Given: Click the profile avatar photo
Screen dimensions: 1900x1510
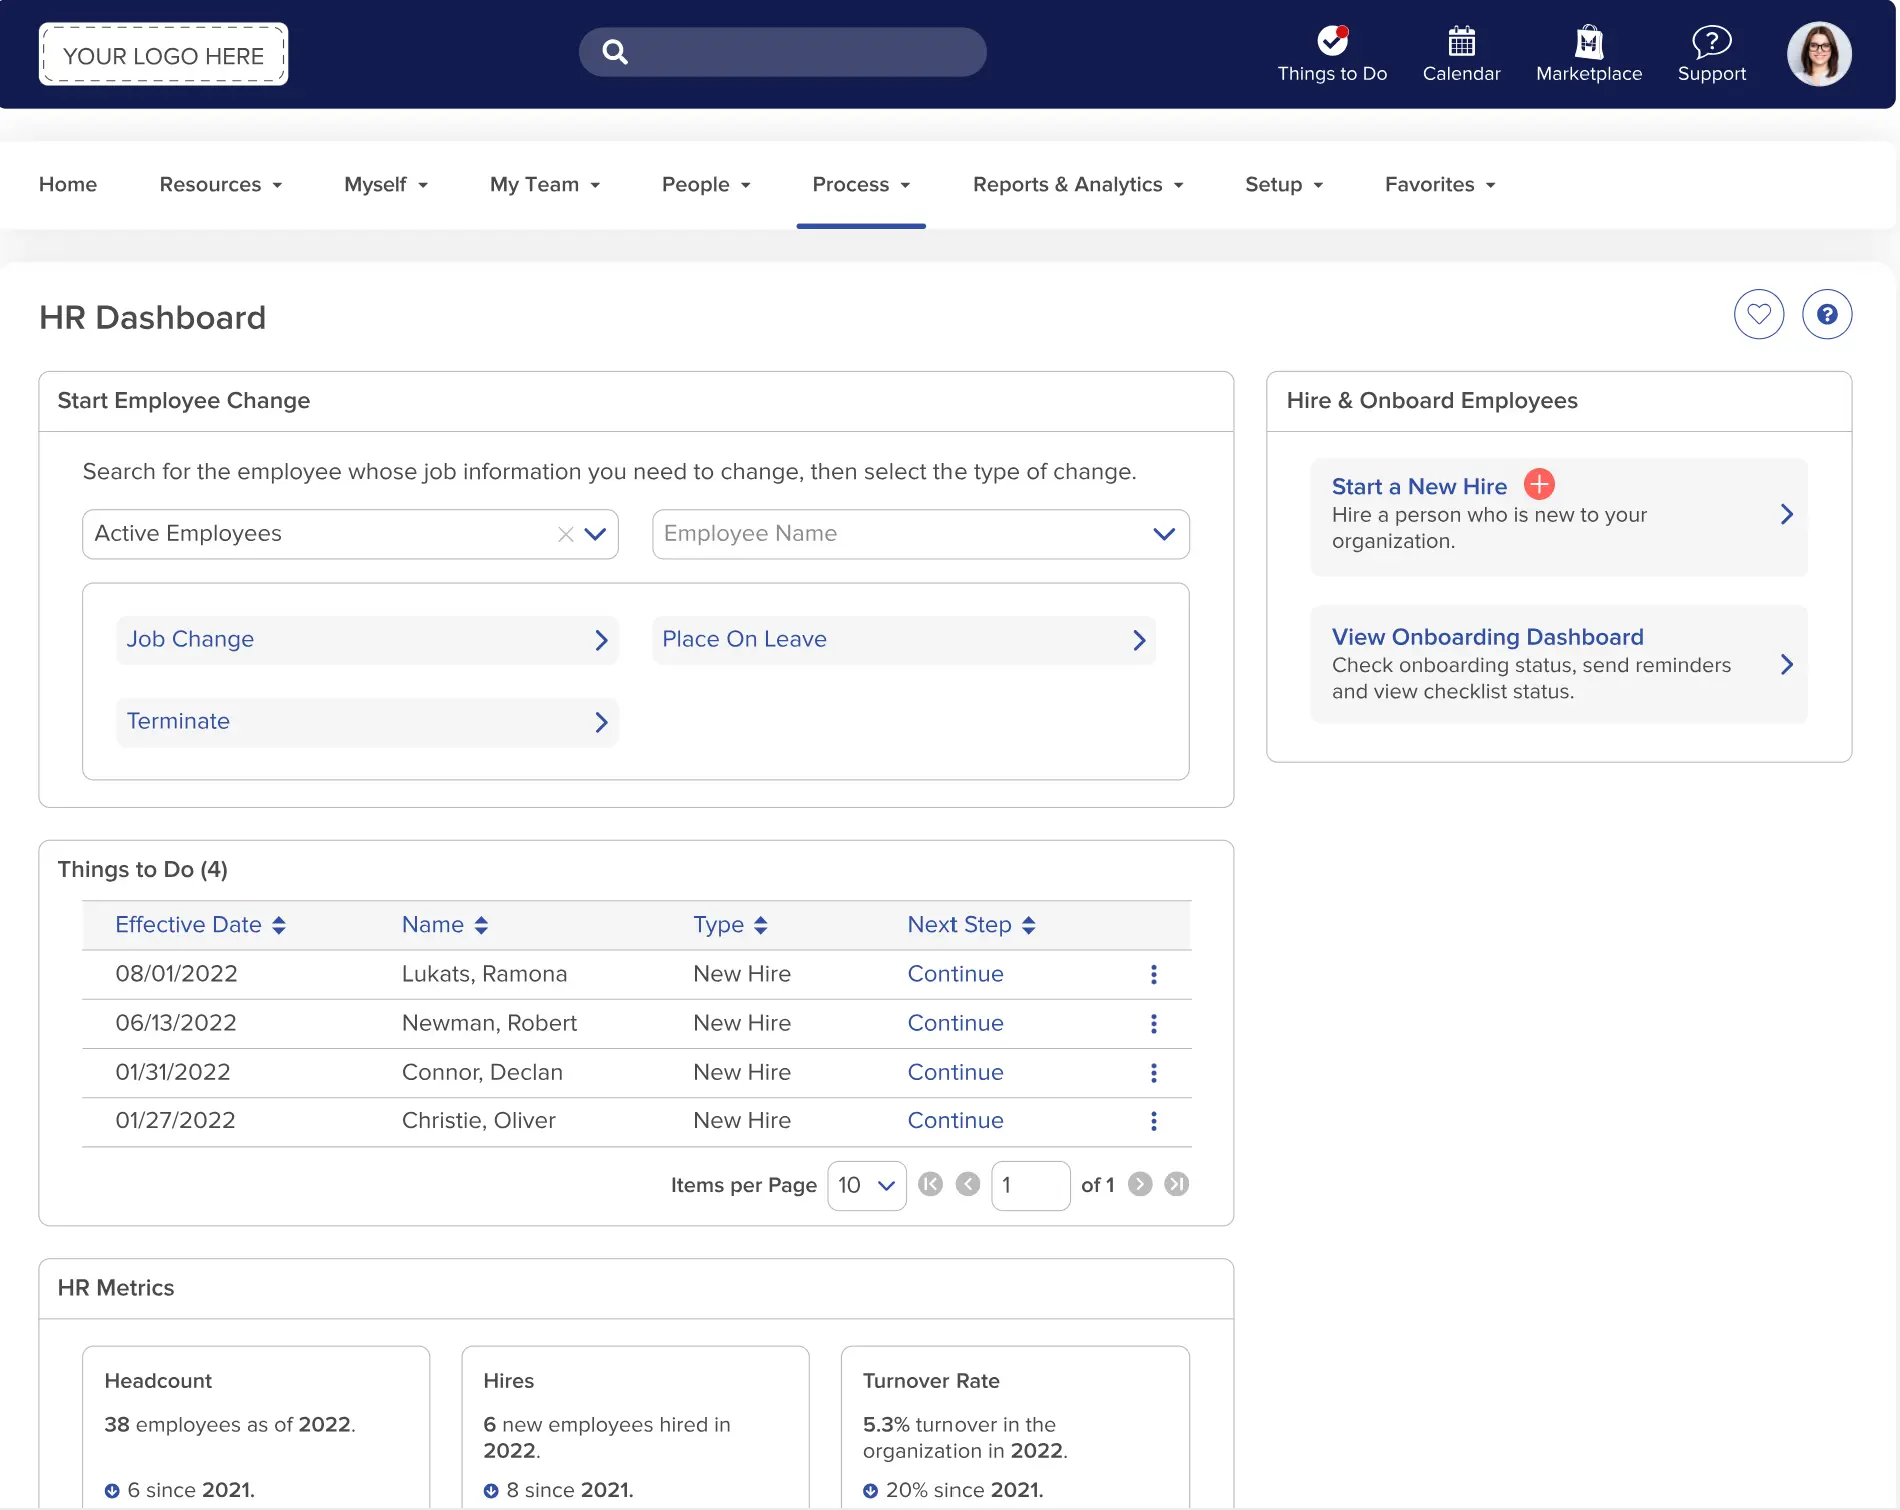Looking at the screenshot, I should pos(1819,53).
